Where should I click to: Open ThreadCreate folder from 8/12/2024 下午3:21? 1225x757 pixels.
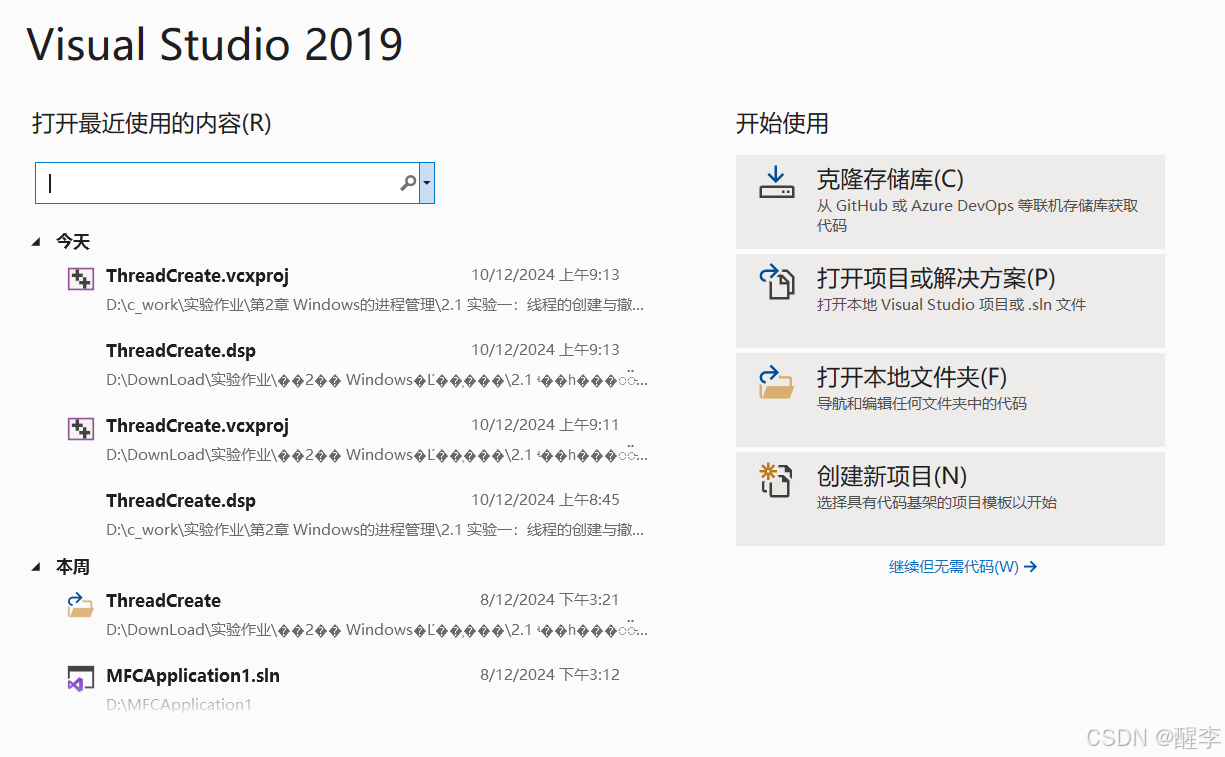(x=355, y=614)
